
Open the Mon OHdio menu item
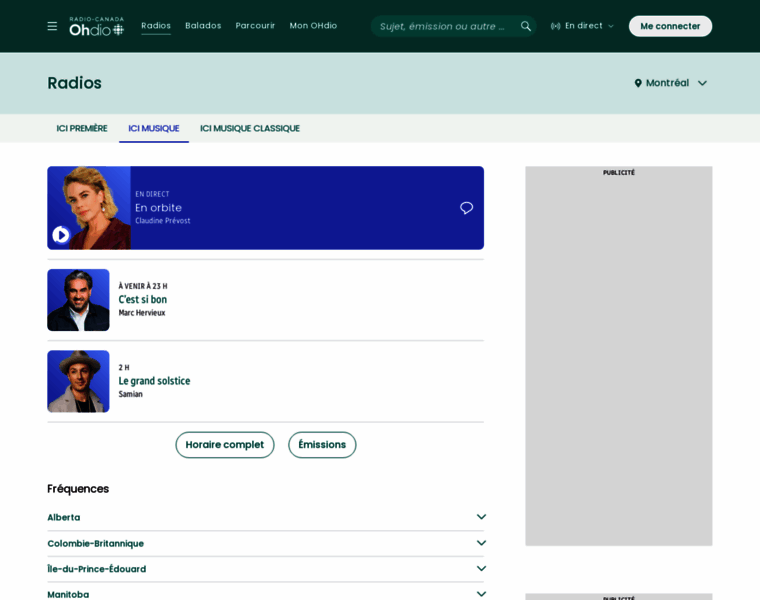[313, 26]
